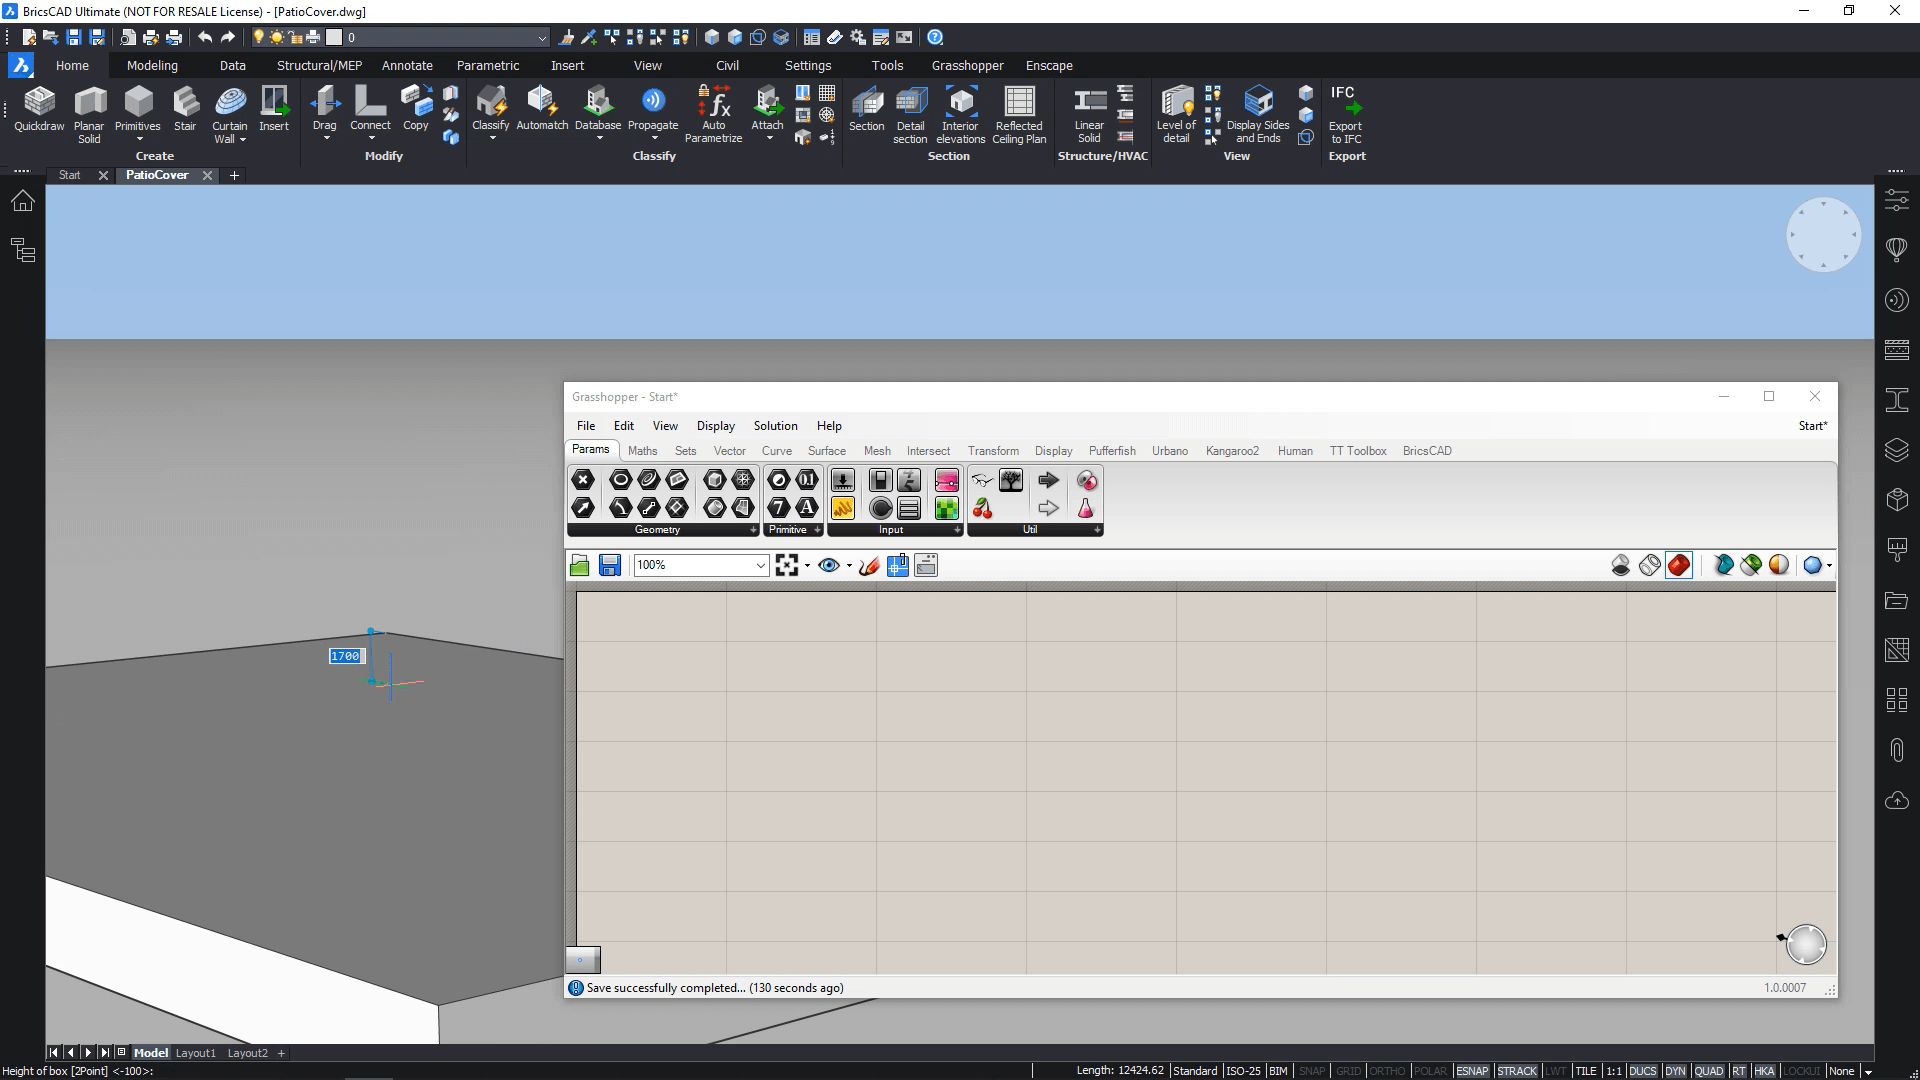Toggle GRID display in the status bar
The image size is (1920, 1080).
1348,1071
